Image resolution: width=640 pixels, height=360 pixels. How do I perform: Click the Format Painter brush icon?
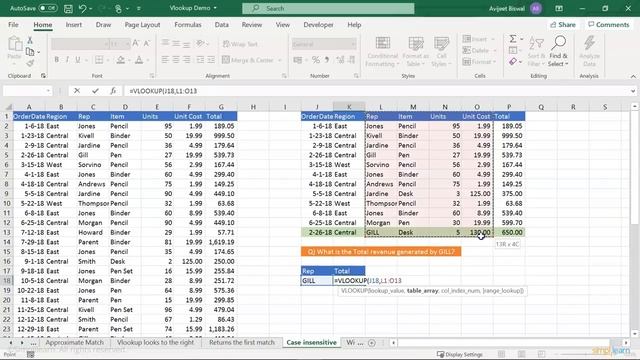[x=30, y=63]
